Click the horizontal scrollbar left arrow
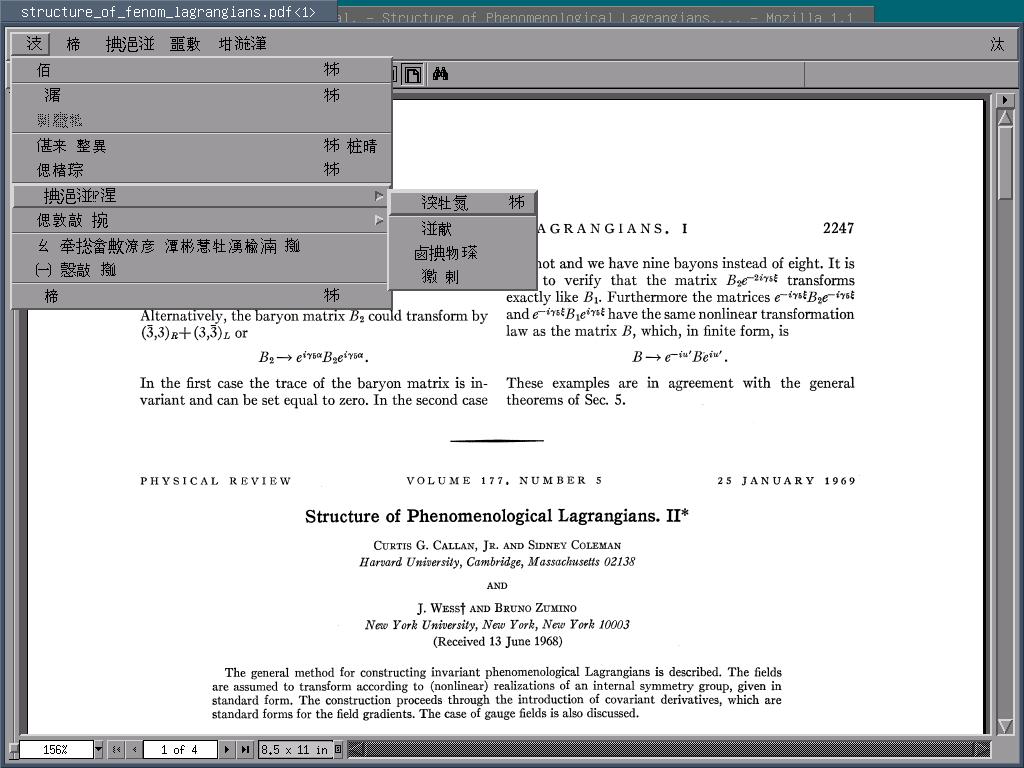Screen dimensions: 1024x768 coord(356,749)
